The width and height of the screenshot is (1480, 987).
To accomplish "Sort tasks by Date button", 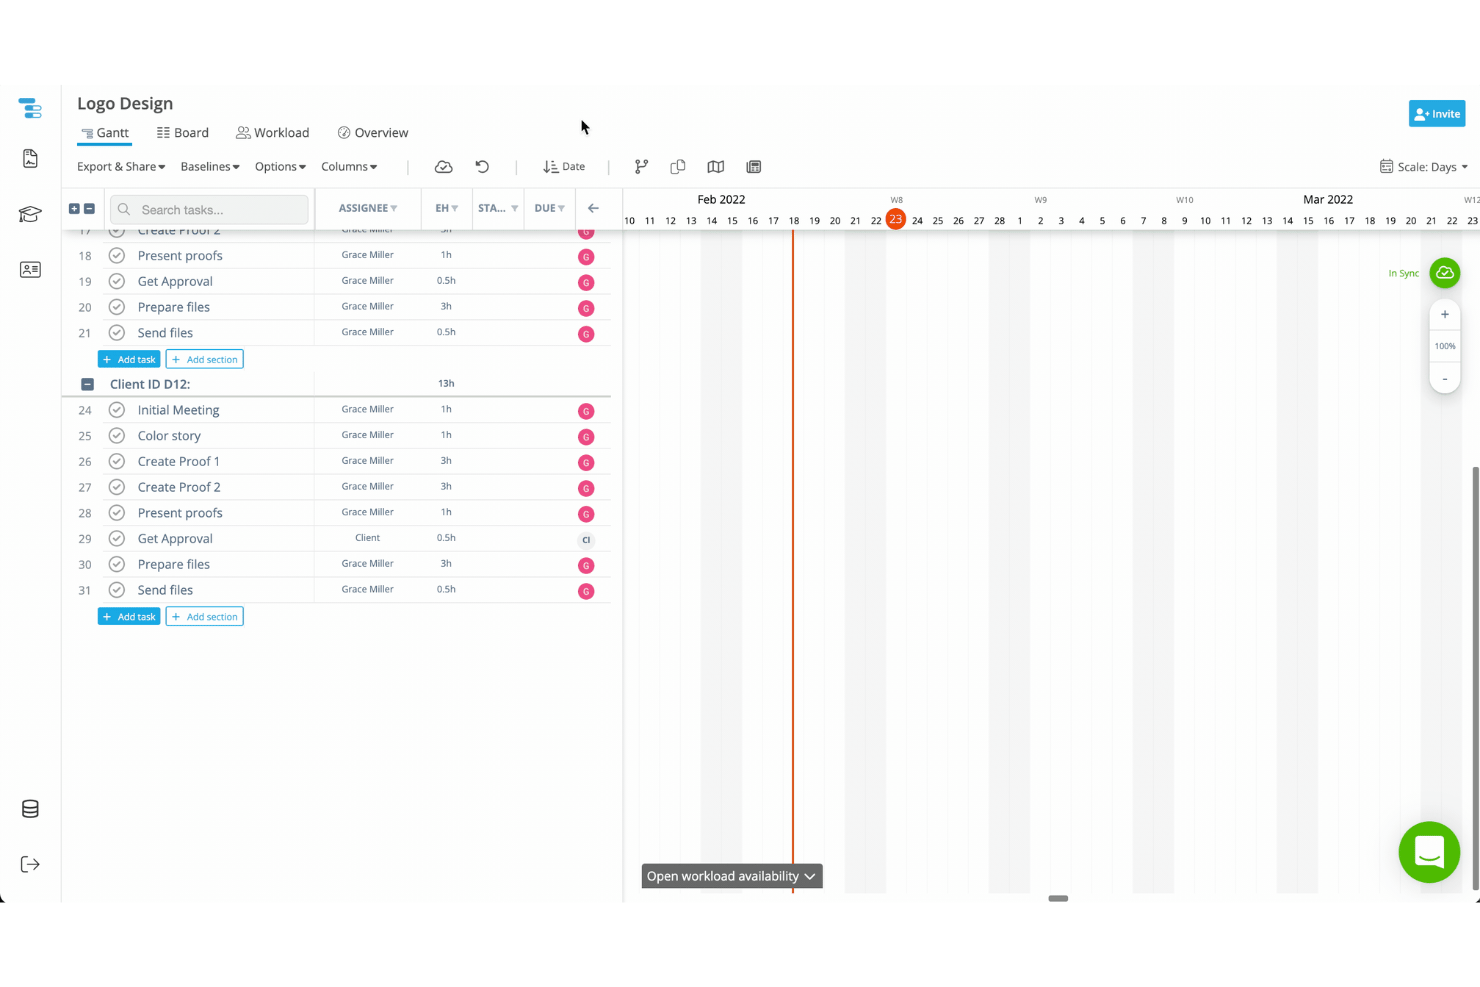I will [x=564, y=167].
